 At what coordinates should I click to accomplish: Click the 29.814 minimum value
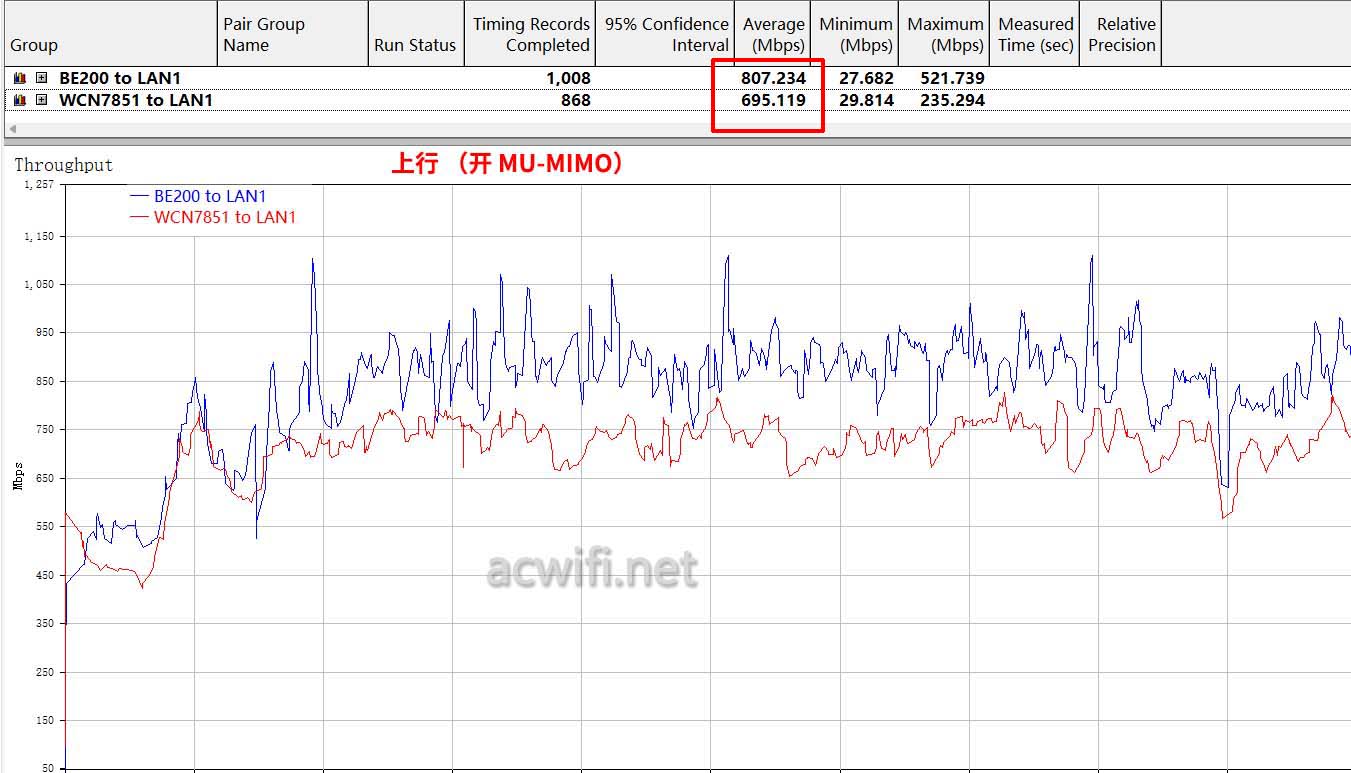point(866,100)
